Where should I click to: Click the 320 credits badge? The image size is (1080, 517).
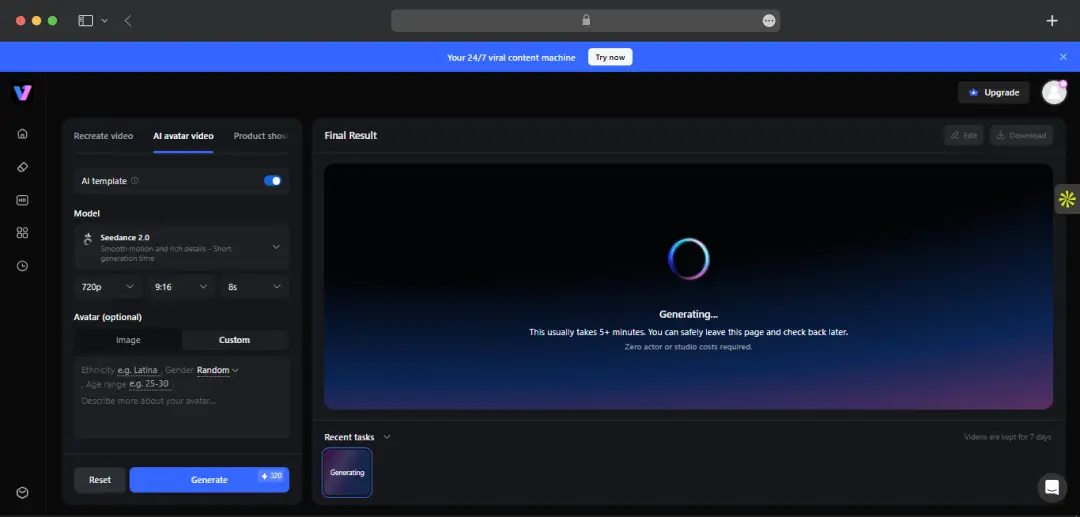272,476
